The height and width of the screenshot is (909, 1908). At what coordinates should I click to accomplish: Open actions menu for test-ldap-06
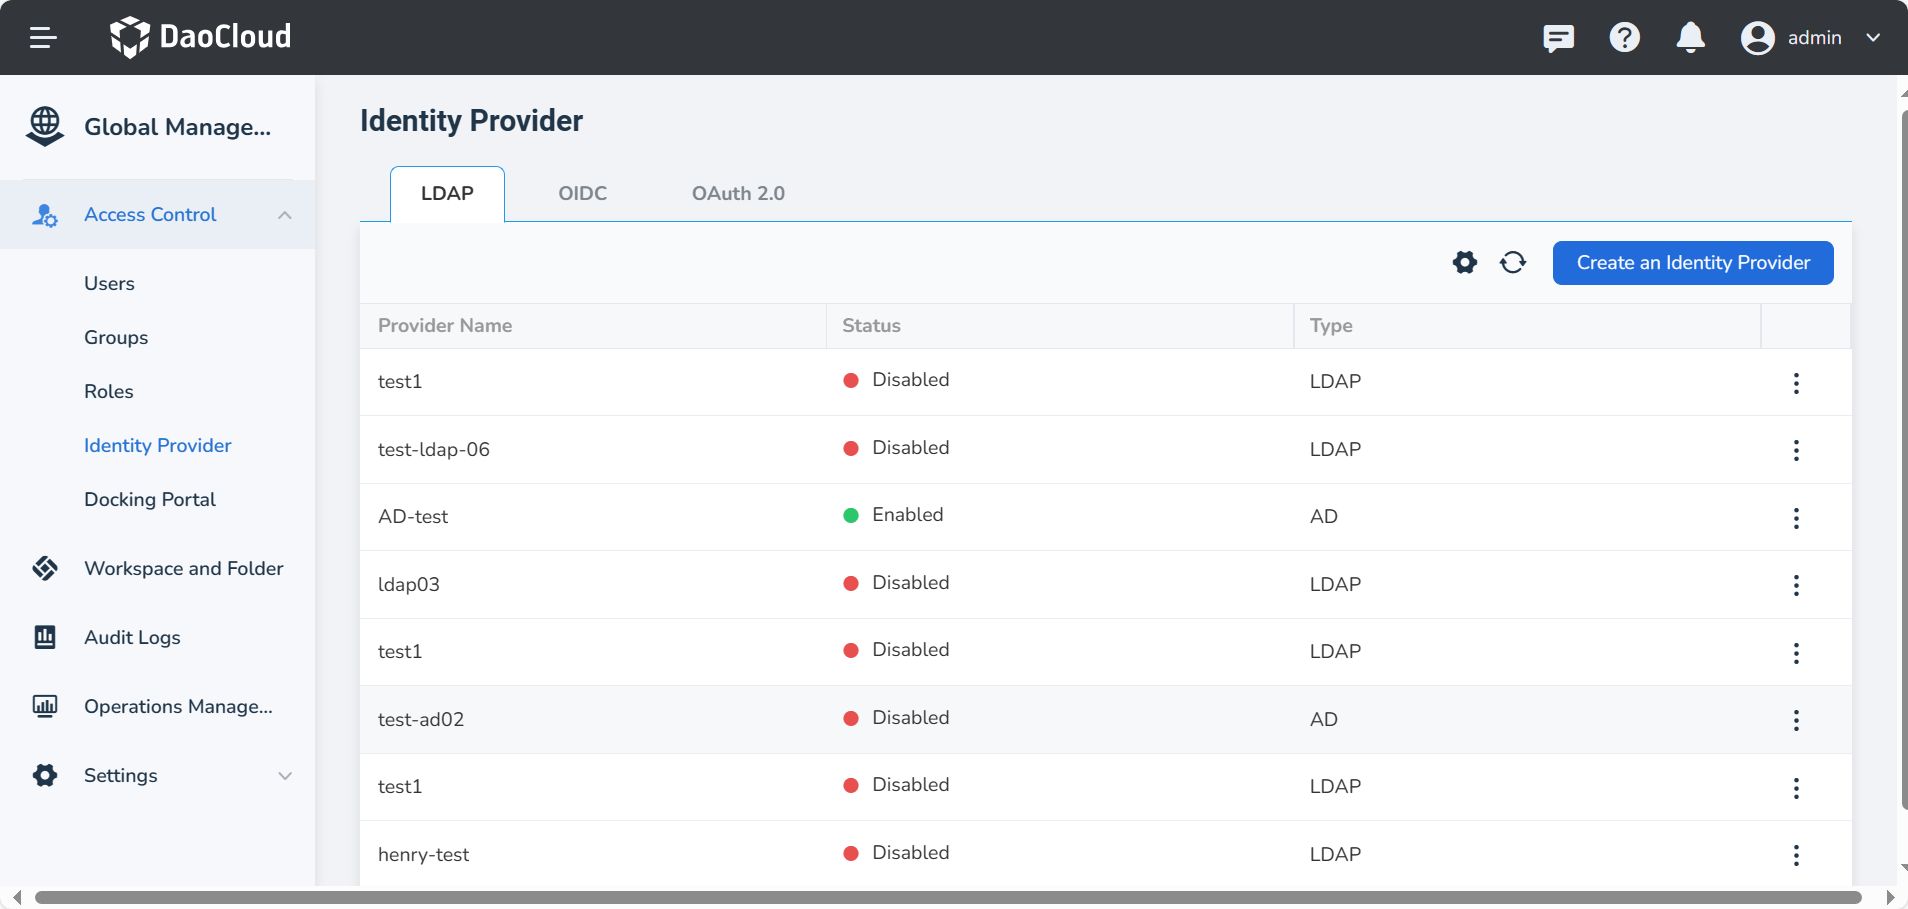(x=1796, y=450)
